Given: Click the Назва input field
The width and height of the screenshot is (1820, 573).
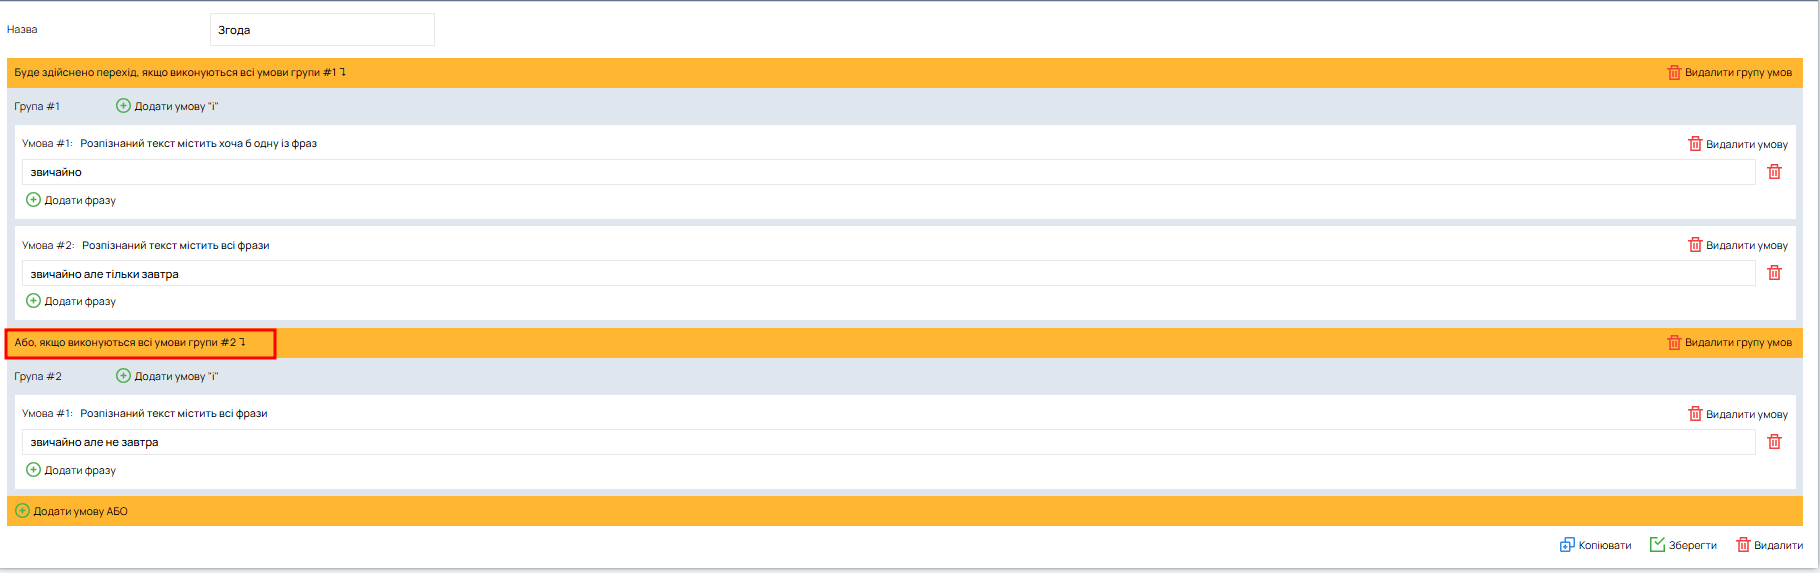Looking at the screenshot, I should [322, 30].
